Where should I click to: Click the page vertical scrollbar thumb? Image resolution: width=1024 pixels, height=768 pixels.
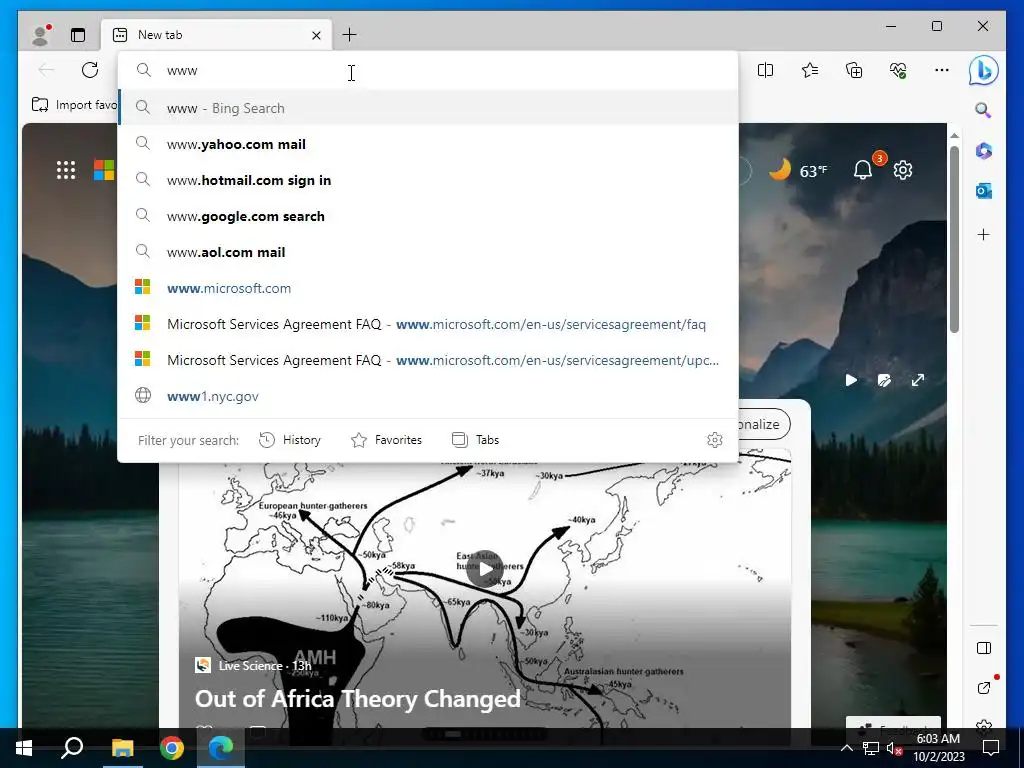tap(954, 239)
